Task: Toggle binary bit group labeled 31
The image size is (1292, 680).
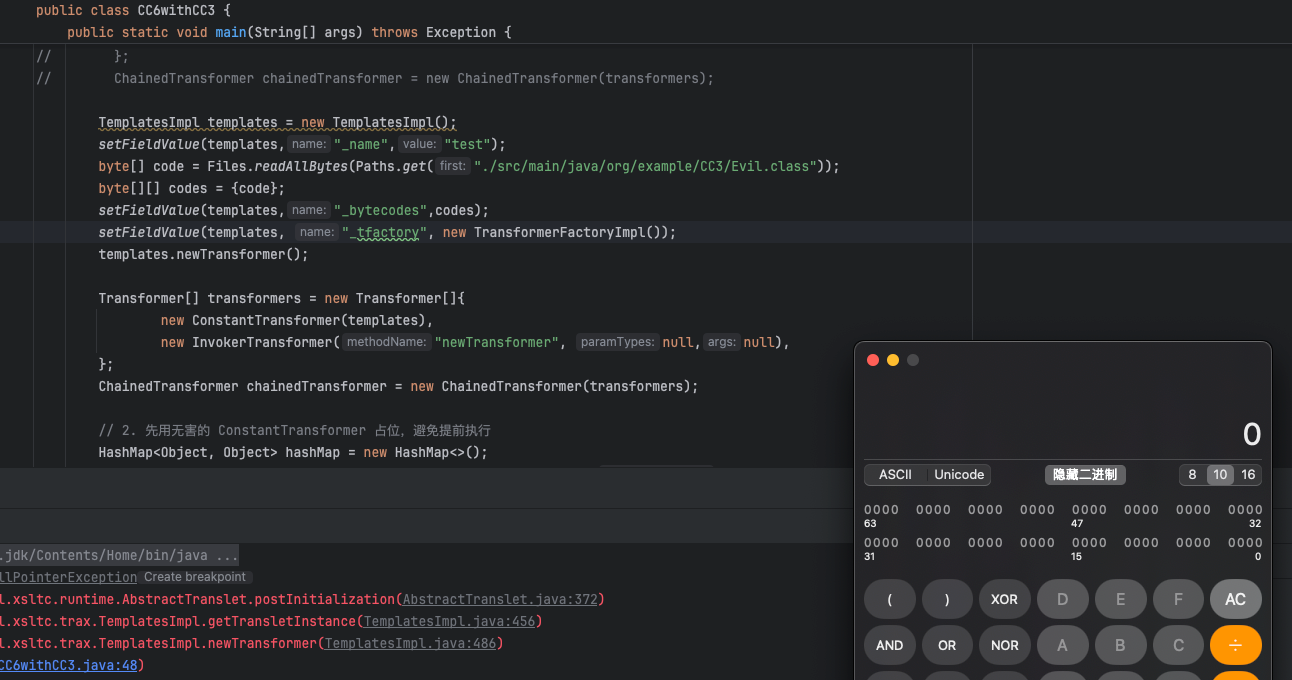Action: pos(881,543)
